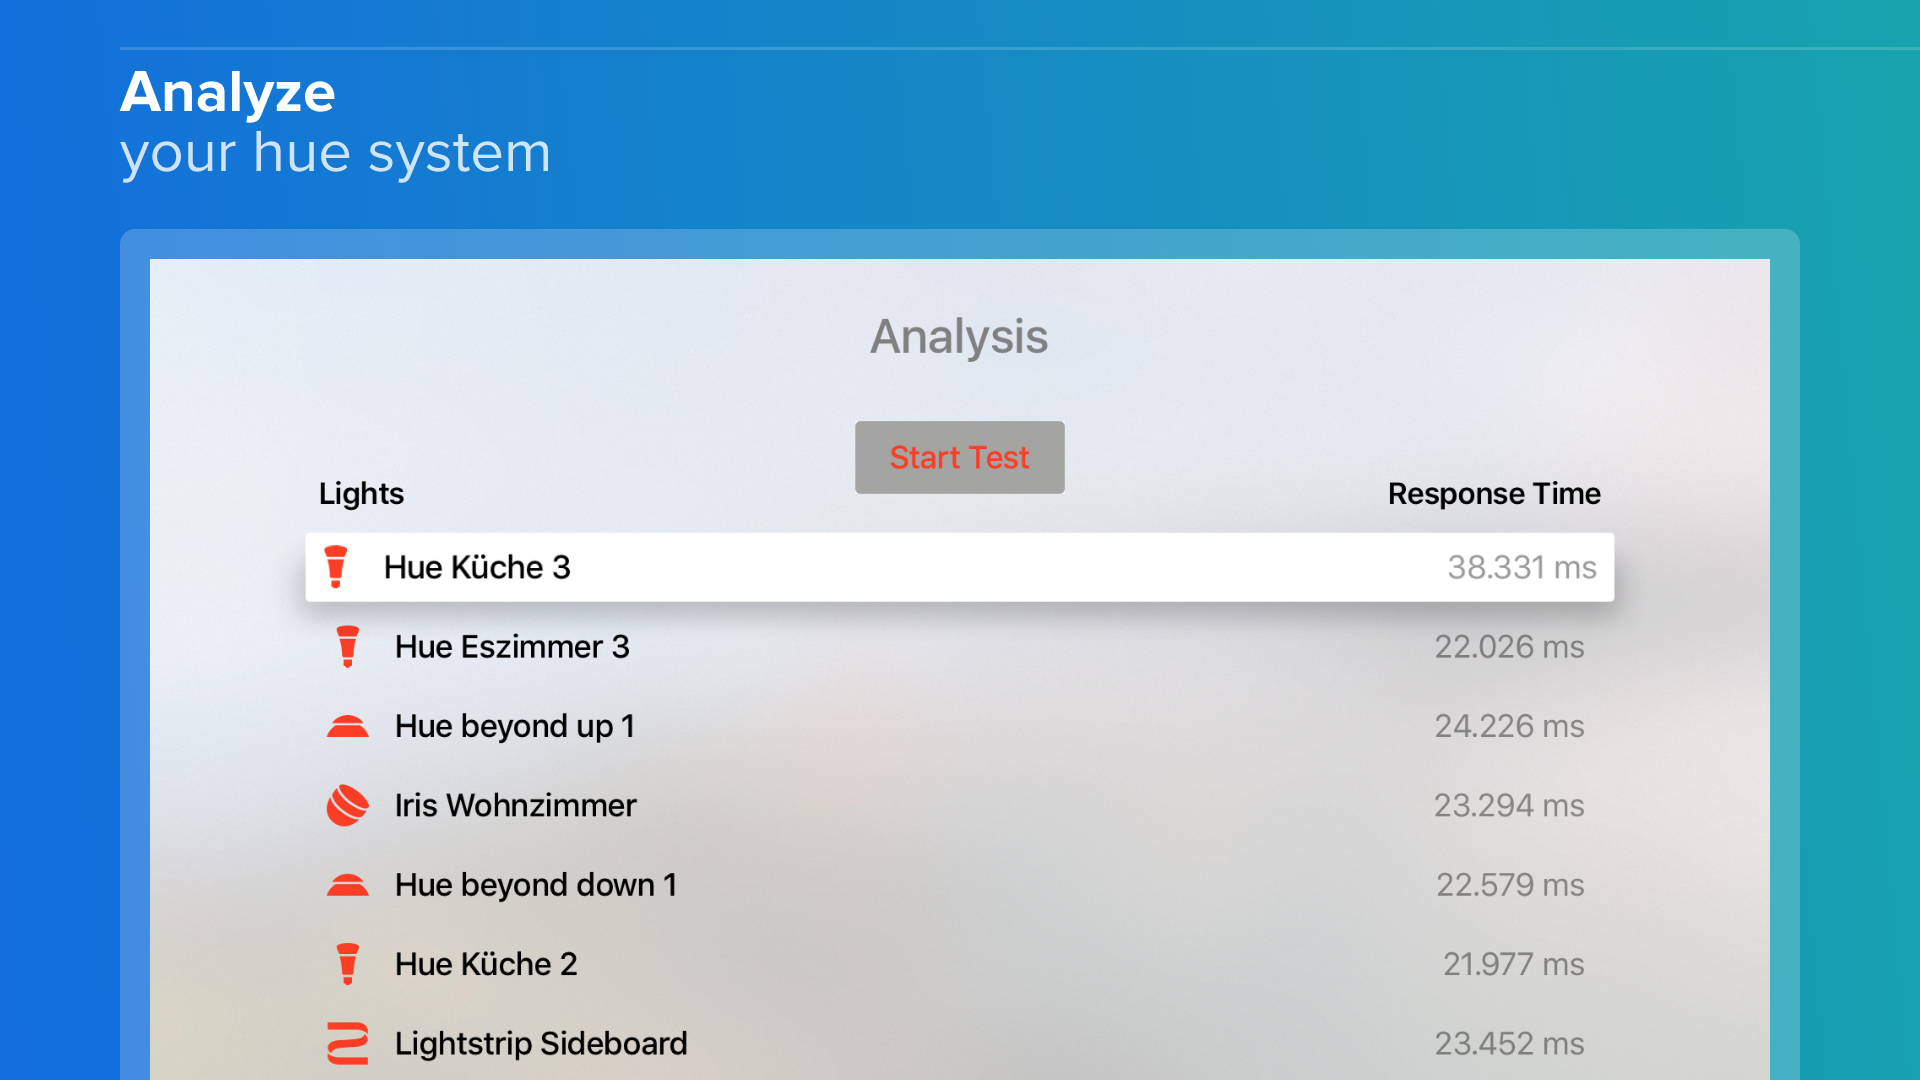Click the 22.026 ms response time
Screen dimensions: 1920x1080
point(1509,647)
